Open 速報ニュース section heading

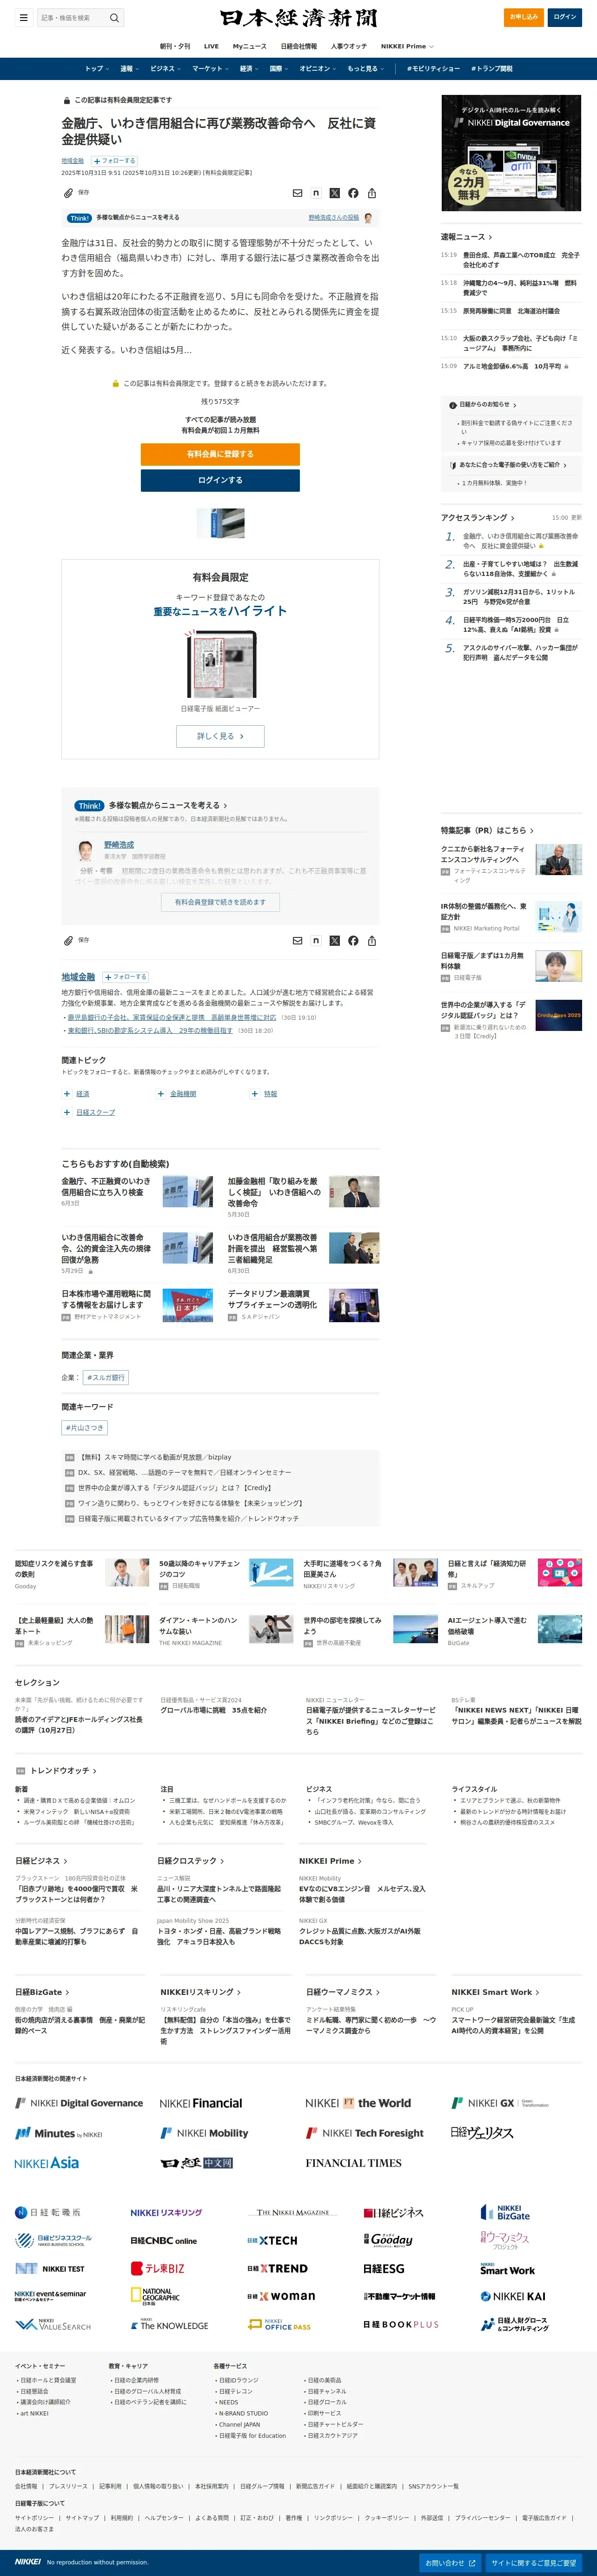click(x=466, y=237)
